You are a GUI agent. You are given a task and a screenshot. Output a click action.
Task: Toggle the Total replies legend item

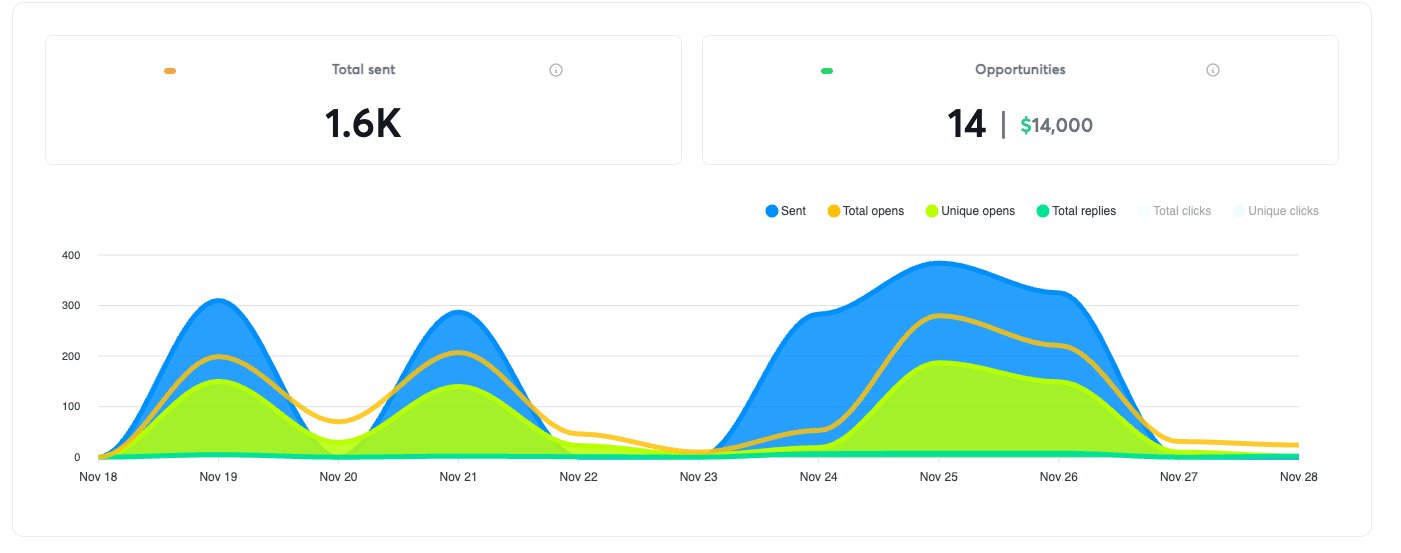point(1077,211)
